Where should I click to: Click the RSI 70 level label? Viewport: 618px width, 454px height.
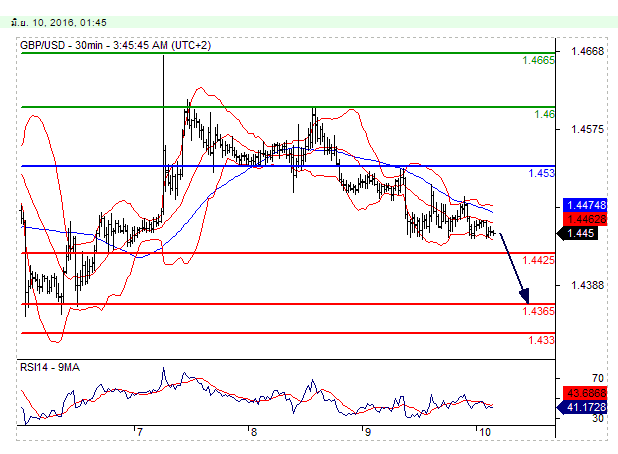tap(598, 378)
